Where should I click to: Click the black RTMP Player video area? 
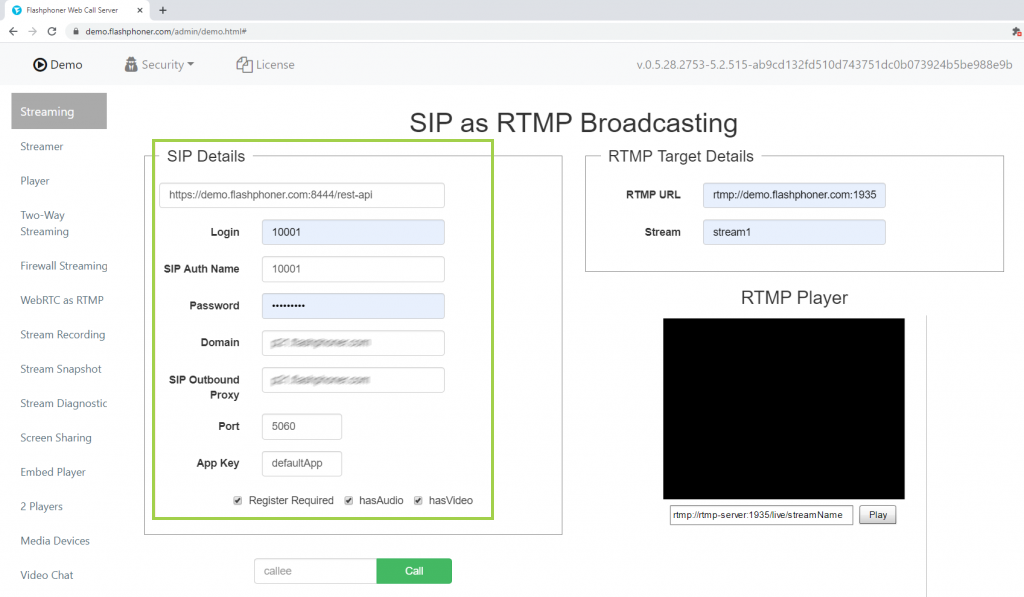(x=784, y=409)
